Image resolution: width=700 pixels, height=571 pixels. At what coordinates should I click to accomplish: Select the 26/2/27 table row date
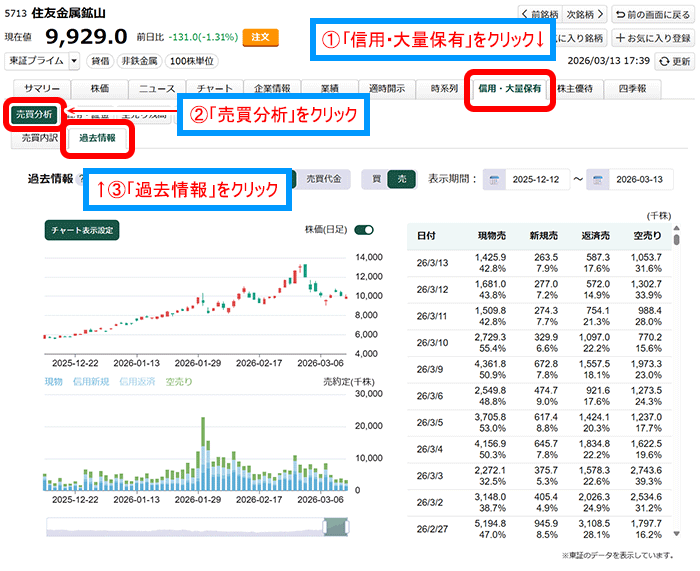coord(432,529)
